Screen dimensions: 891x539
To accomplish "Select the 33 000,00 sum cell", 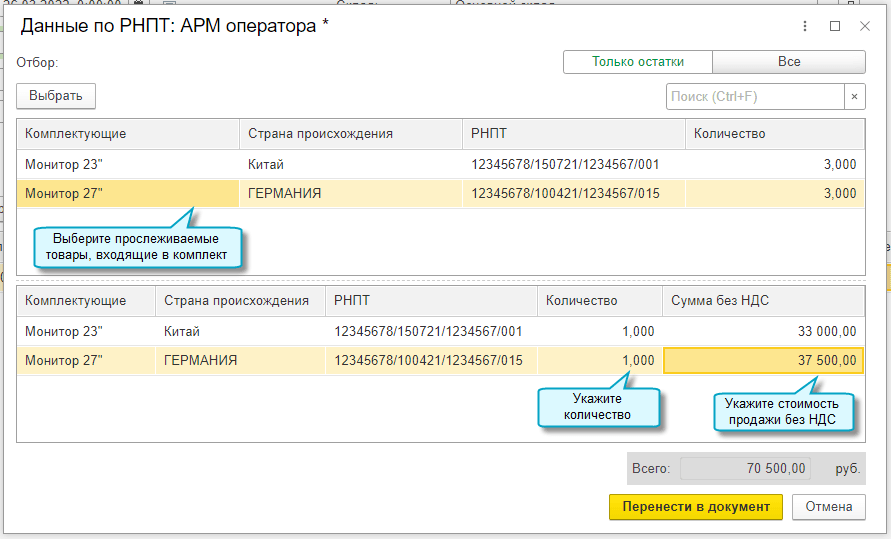I will coord(763,331).
